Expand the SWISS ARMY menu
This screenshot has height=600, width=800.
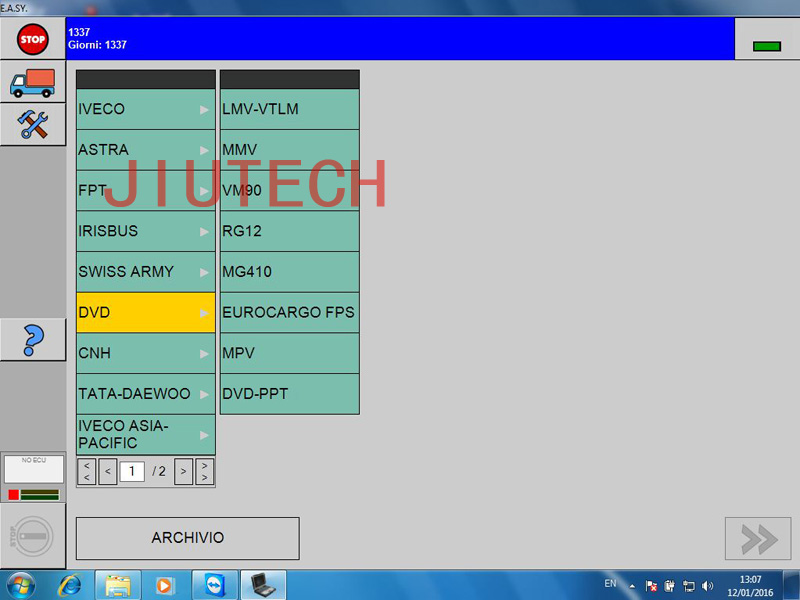(x=146, y=272)
